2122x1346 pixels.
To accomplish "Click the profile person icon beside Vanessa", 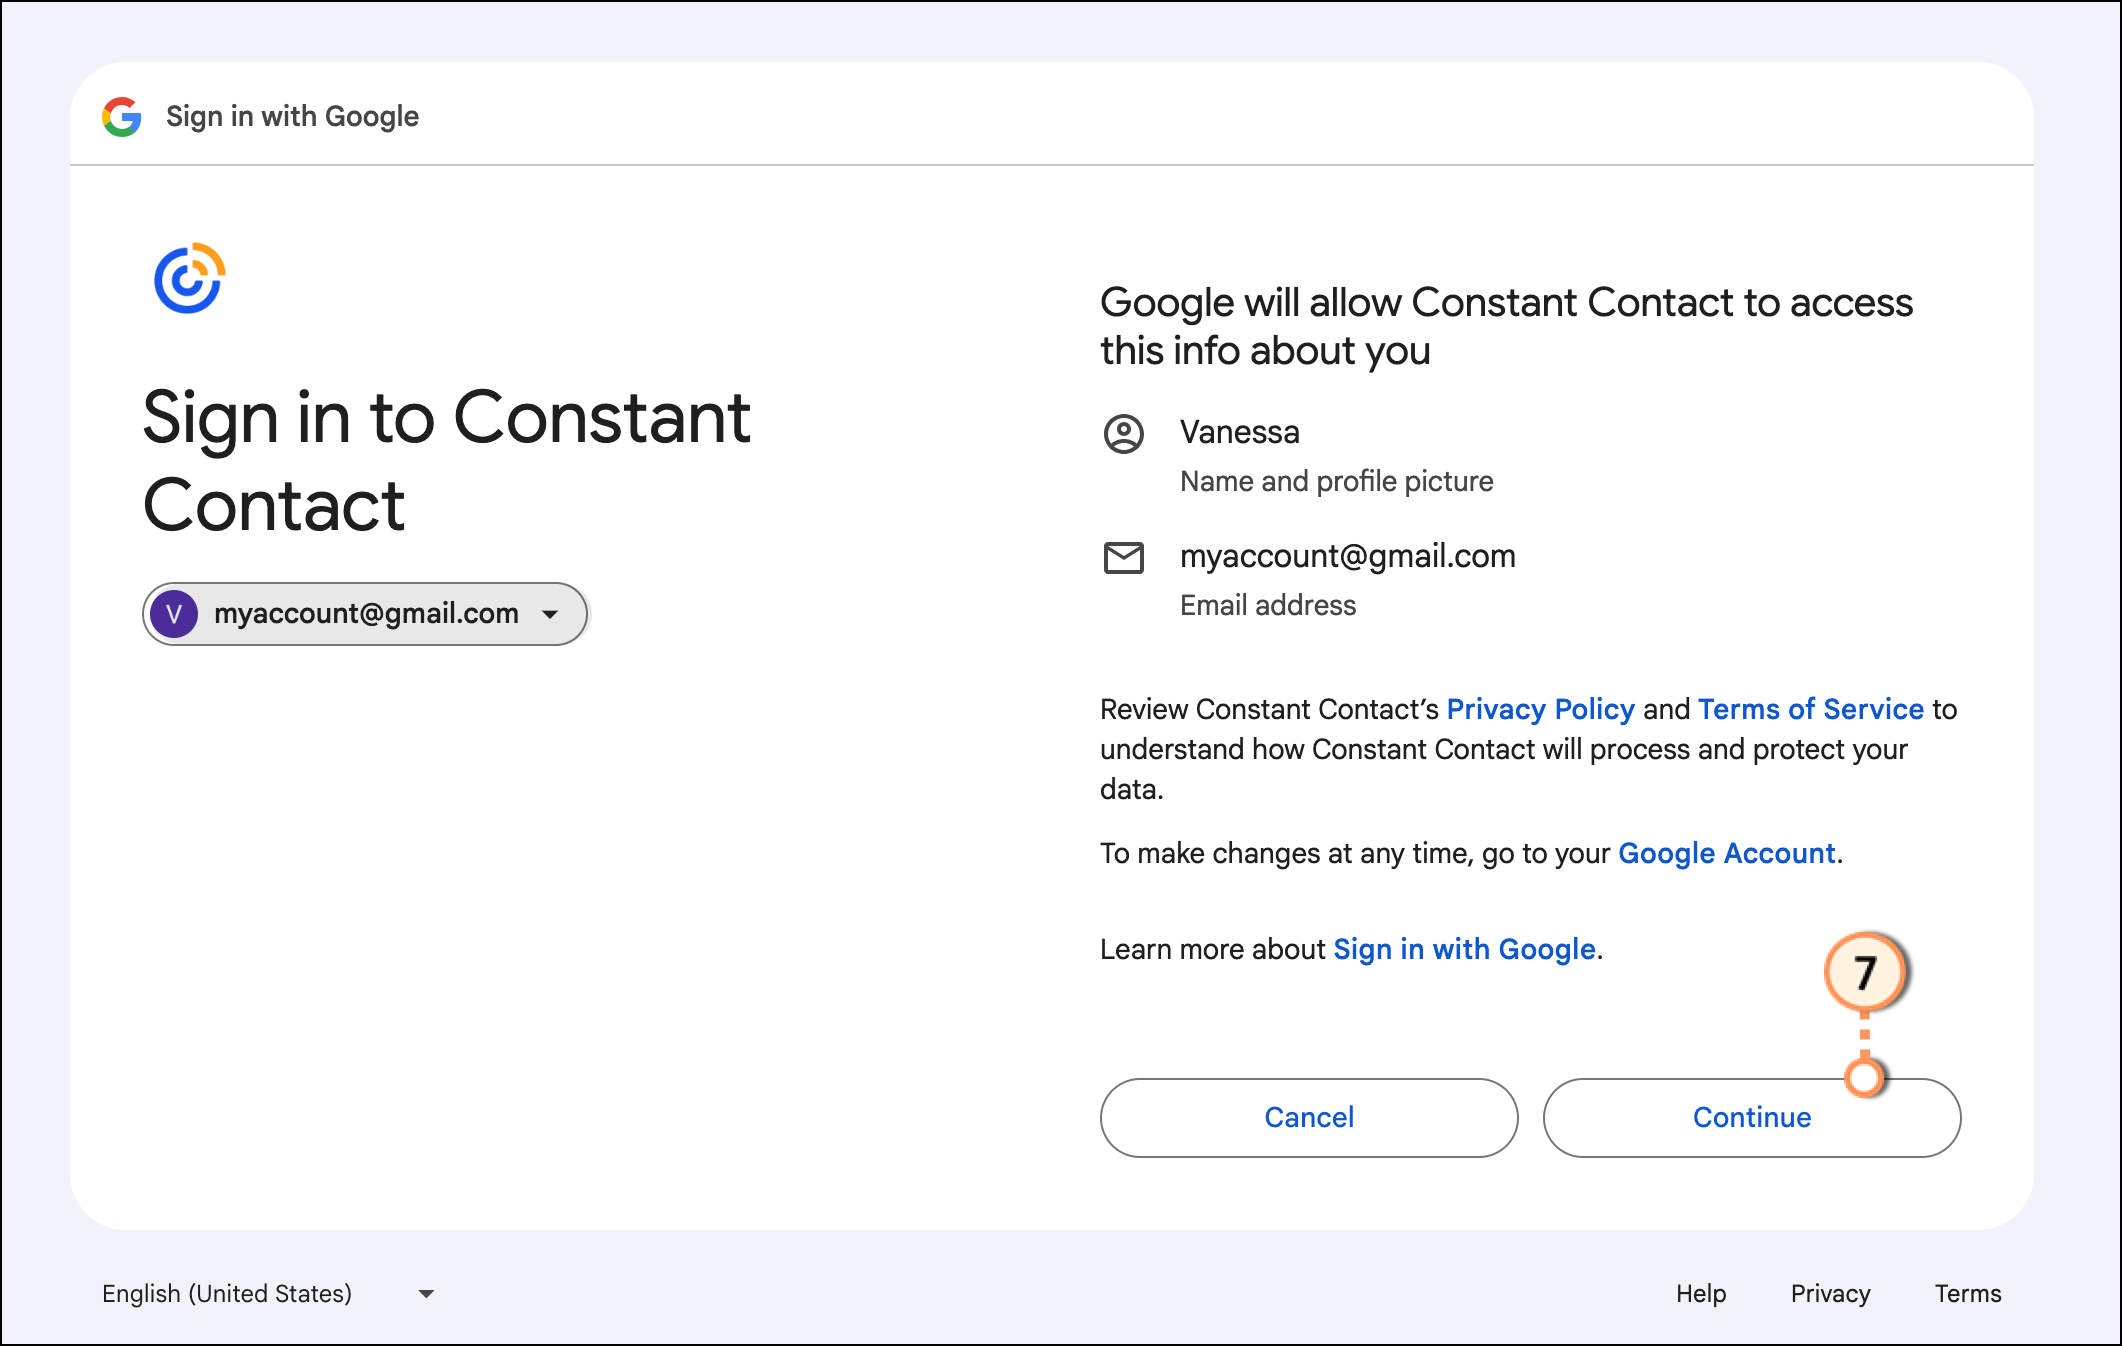I will (1123, 434).
